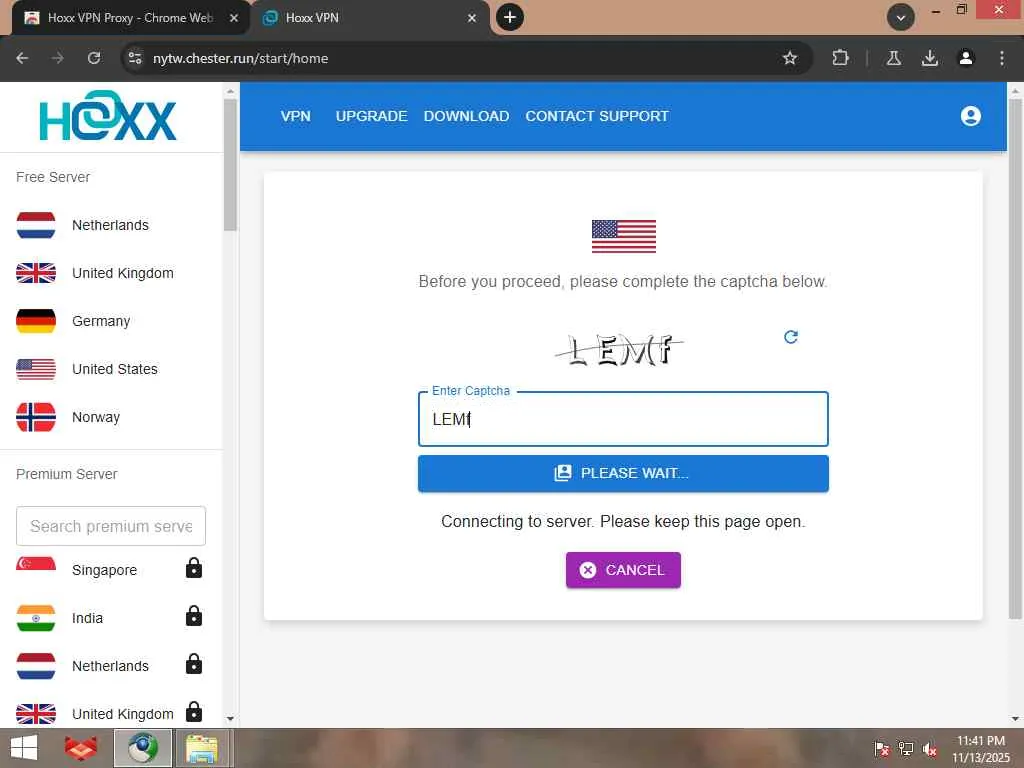Screen dimensions: 1024x768
Task: Click the United States flag in sidebar
Action: point(36,369)
